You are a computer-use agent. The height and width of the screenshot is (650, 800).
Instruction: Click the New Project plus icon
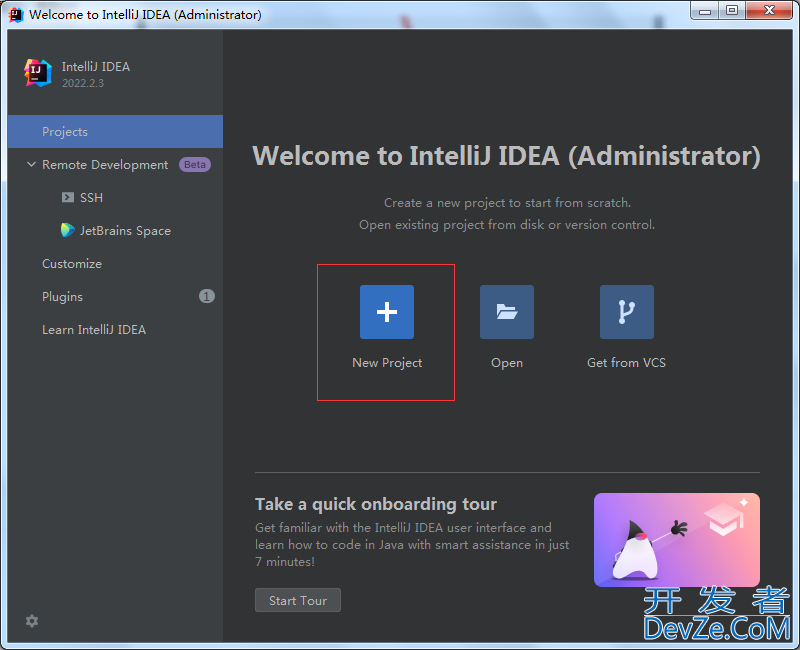[387, 312]
